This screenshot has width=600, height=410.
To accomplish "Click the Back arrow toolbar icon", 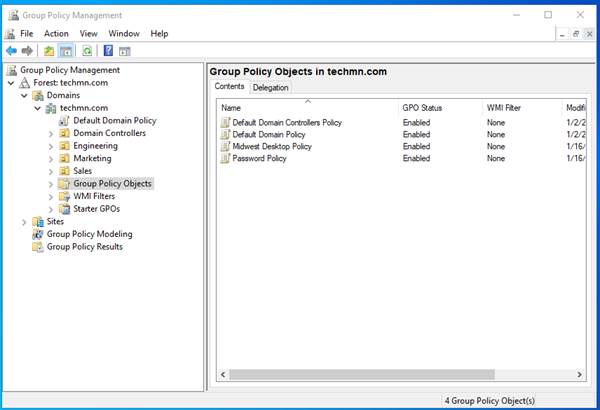I will tap(11, 51).
